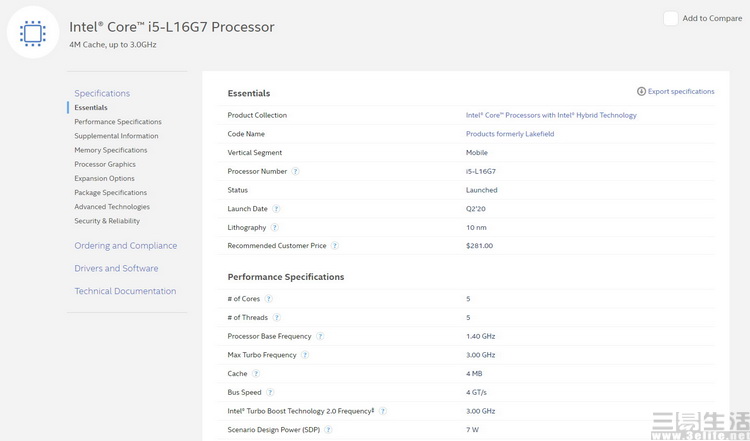This screenshot has height=441, width=750.
Task: Tick the Add to Compare checkbox
Action: [x=671, y=19]
